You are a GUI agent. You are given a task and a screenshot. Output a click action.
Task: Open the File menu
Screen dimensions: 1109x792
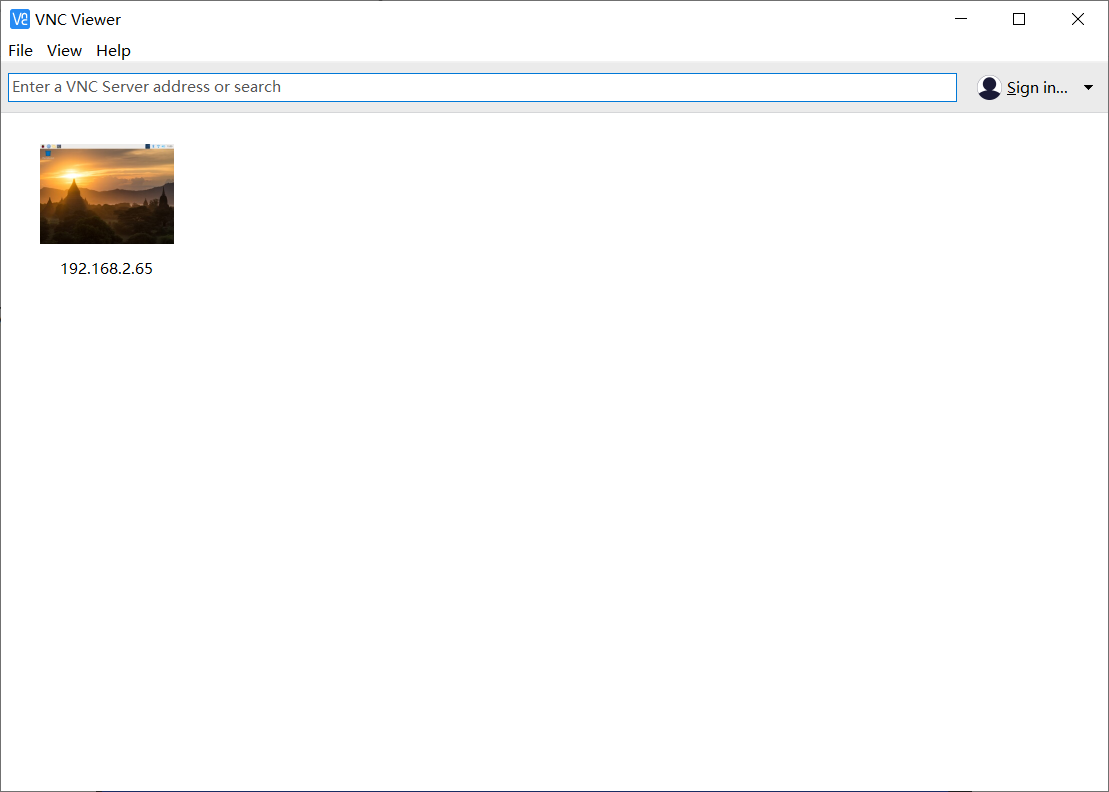tap(21, 51)
